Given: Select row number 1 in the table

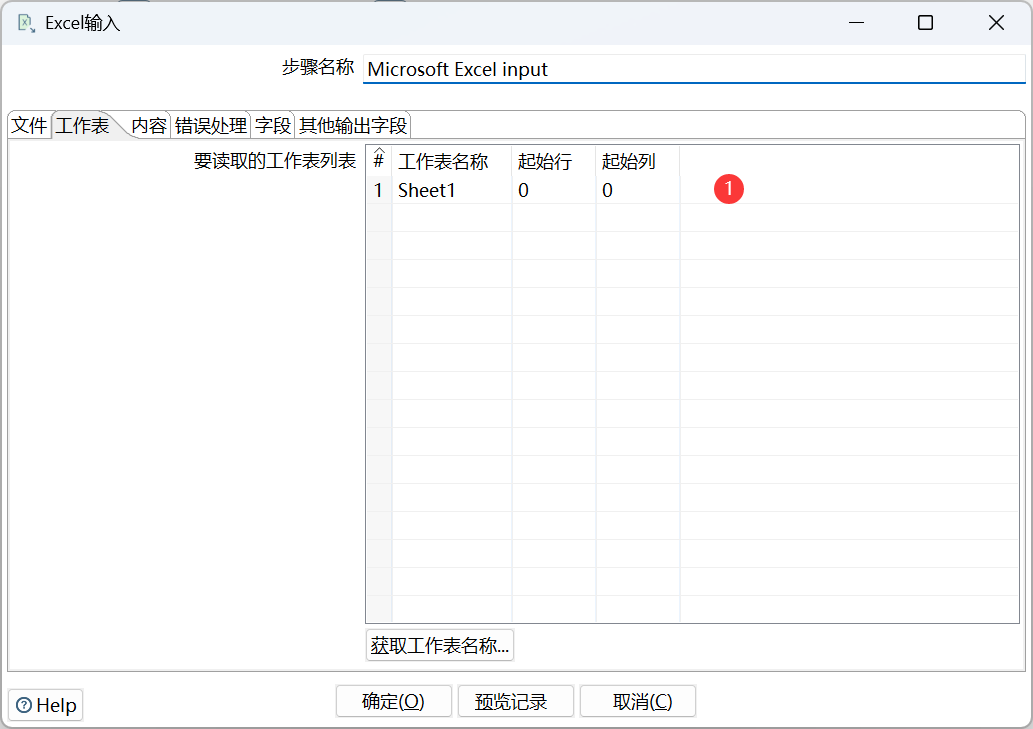Looking at the screenshot, I should coord(379,190).
